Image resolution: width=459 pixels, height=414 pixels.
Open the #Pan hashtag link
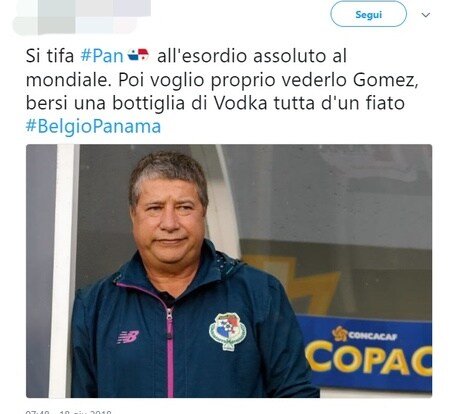(x=102, y=56)
